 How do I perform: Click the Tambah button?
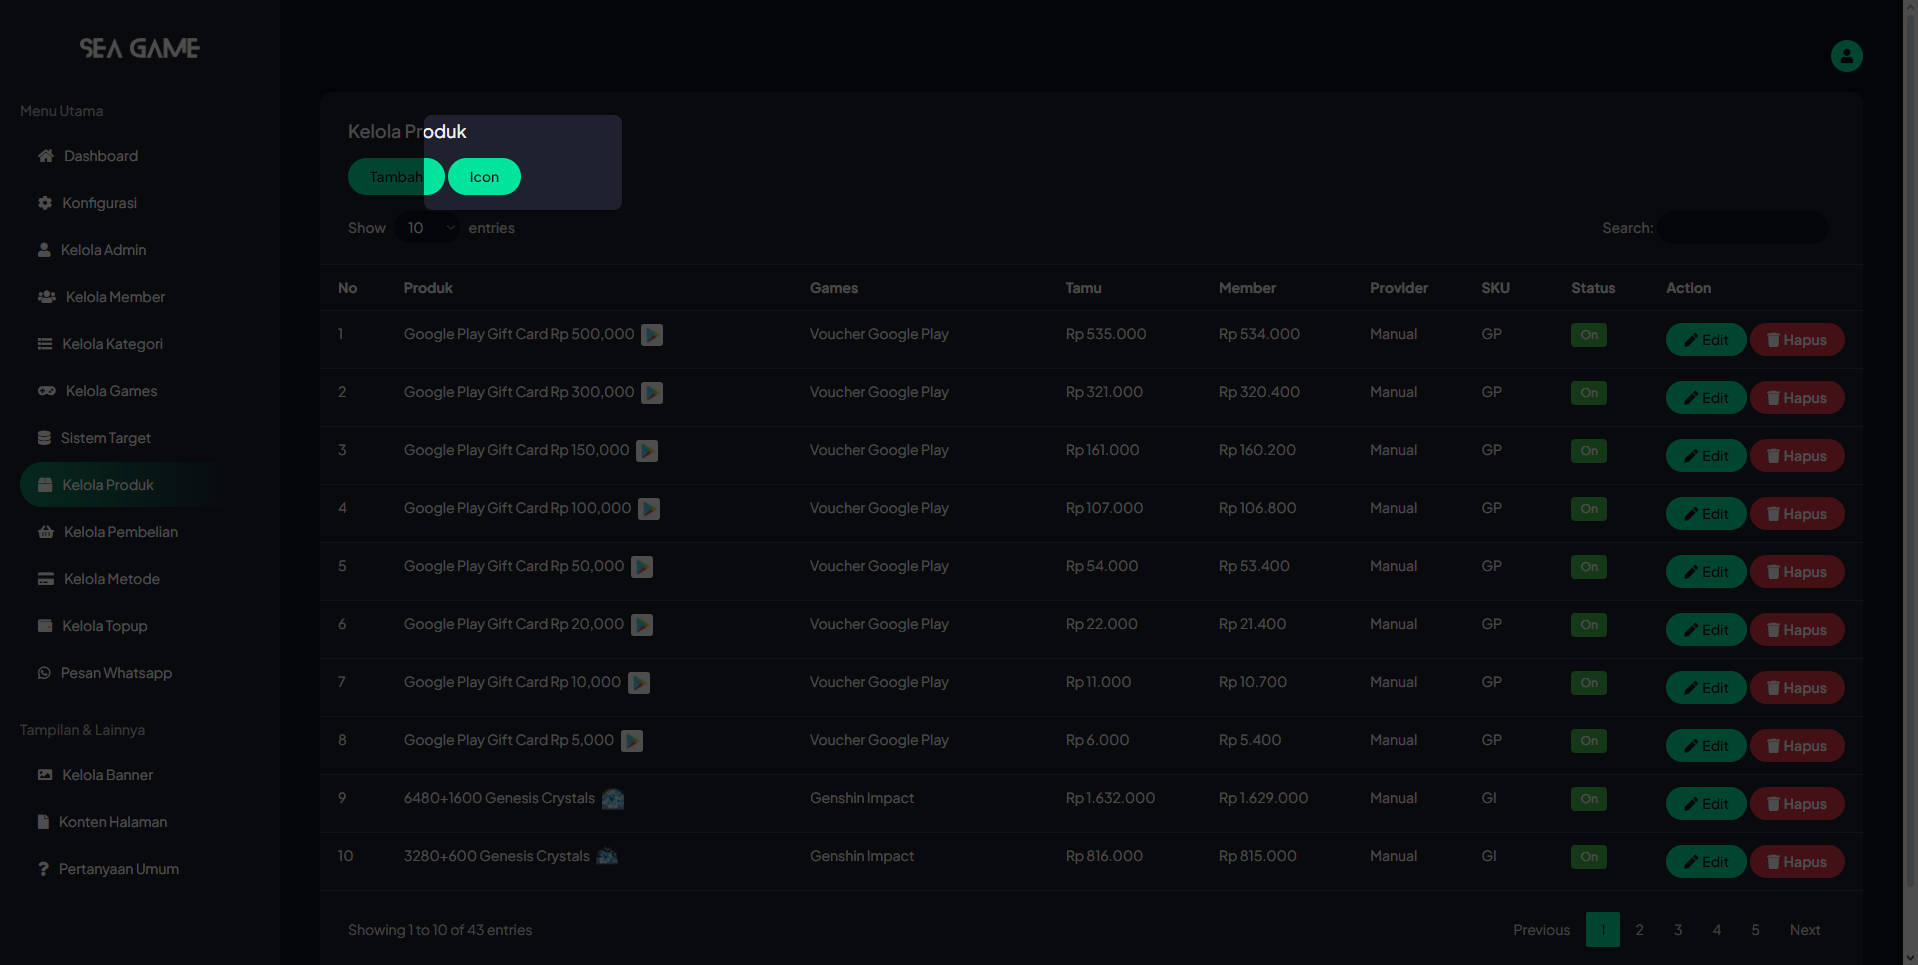click(x=395, y=177)
